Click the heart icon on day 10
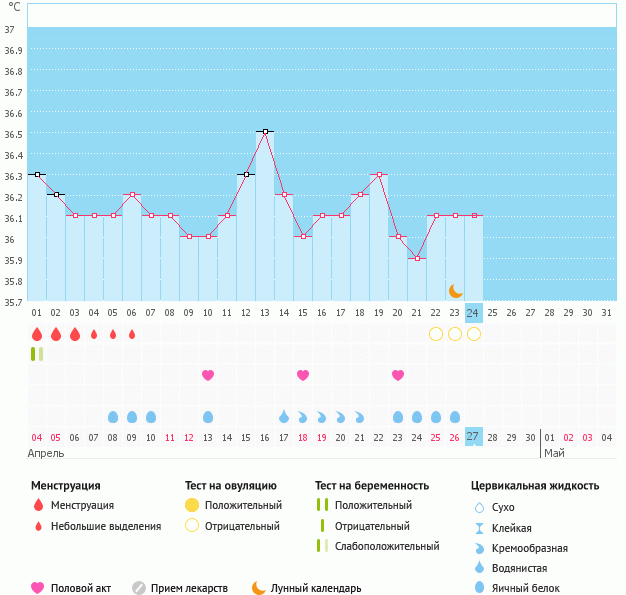The image size is (626, 595). tap(208, 375)
